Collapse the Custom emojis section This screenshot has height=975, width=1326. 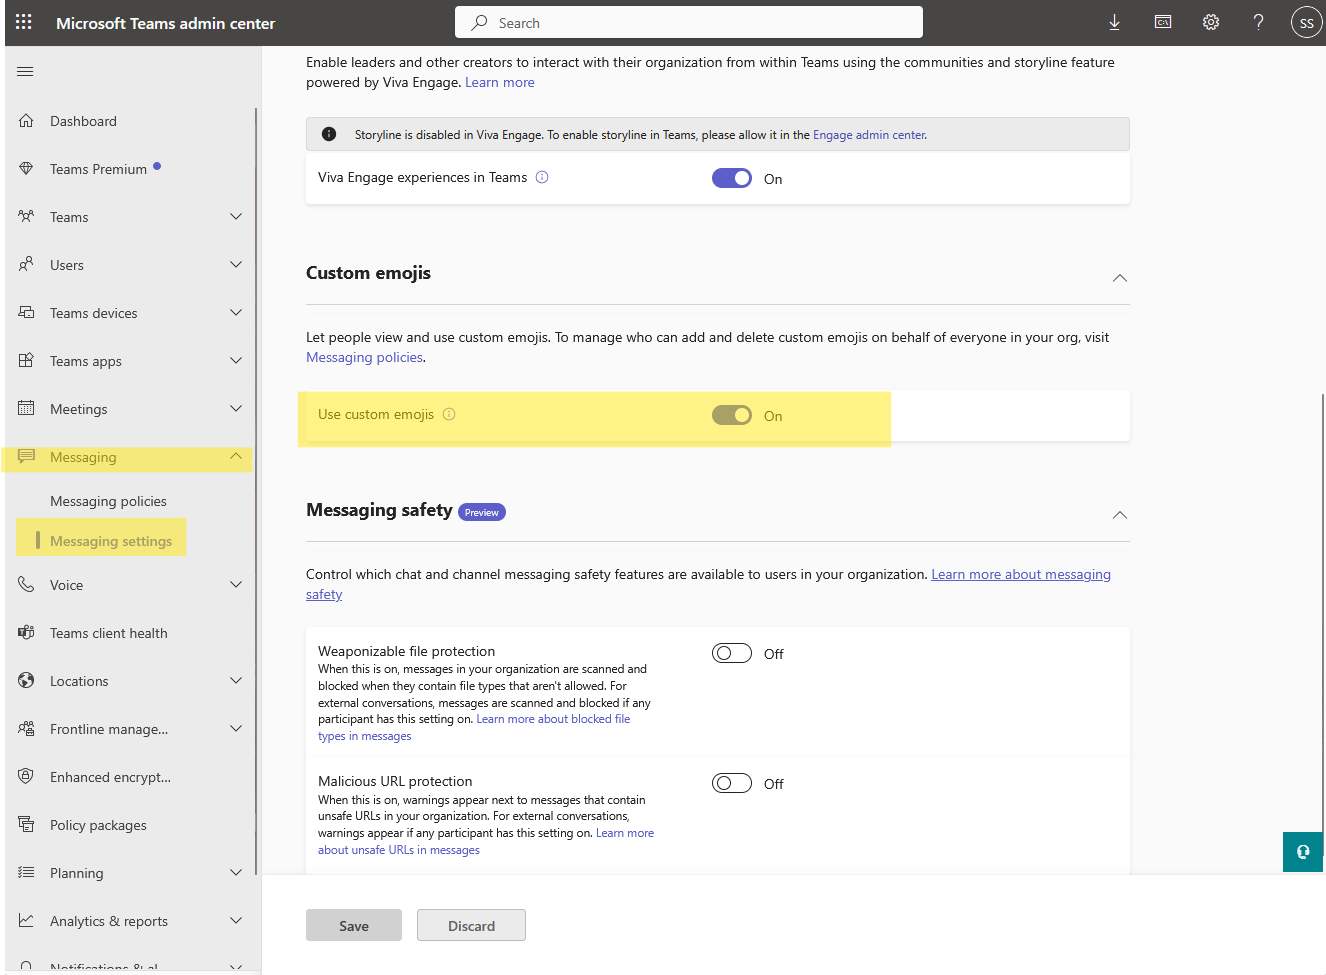pyautogui.click(x=1119, y=278)
